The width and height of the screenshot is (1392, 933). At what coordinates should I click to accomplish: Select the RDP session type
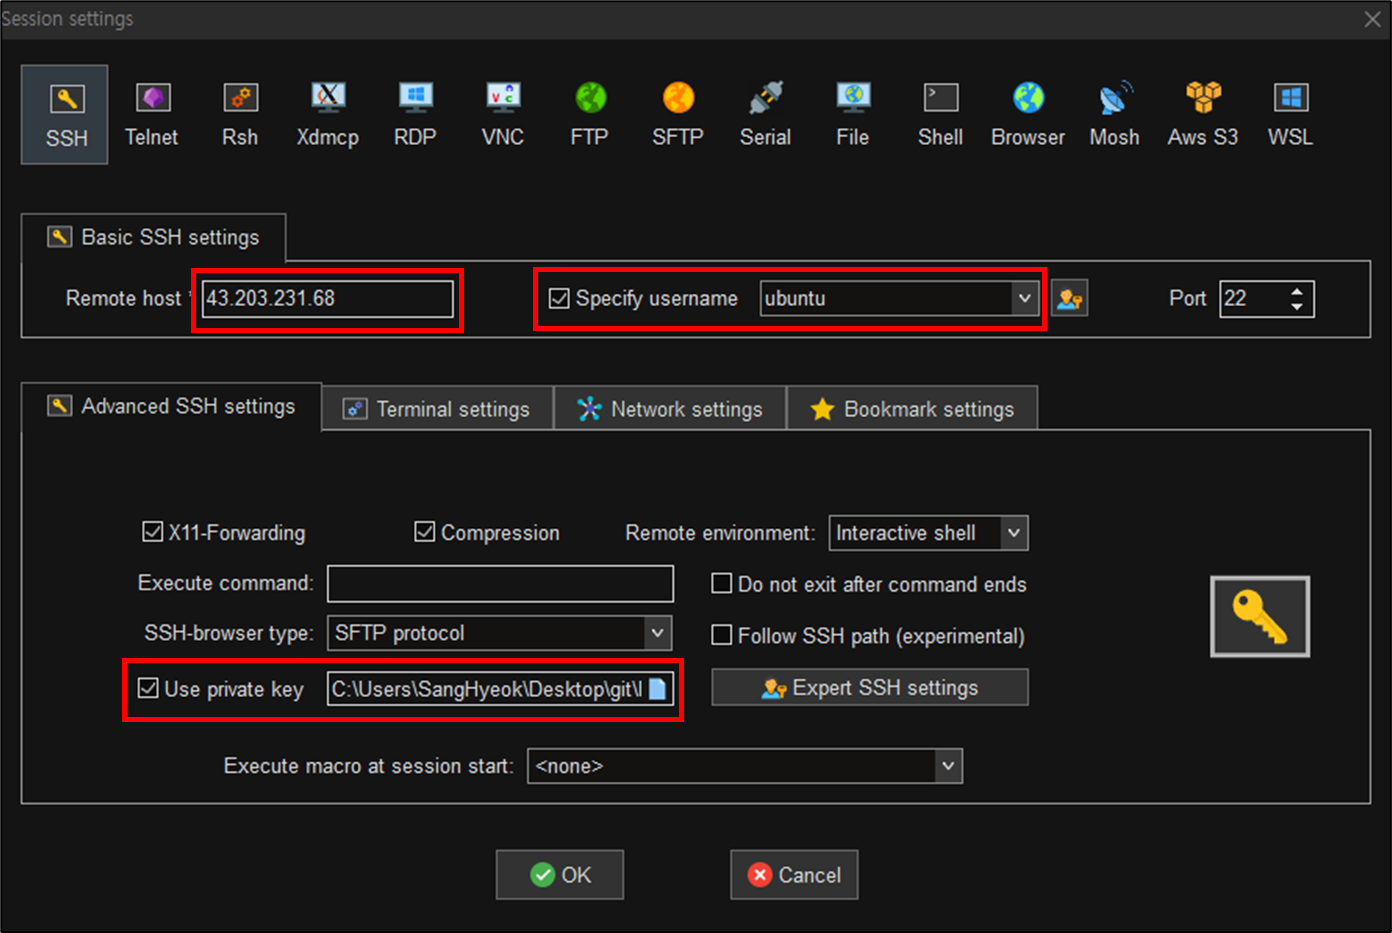415,115
